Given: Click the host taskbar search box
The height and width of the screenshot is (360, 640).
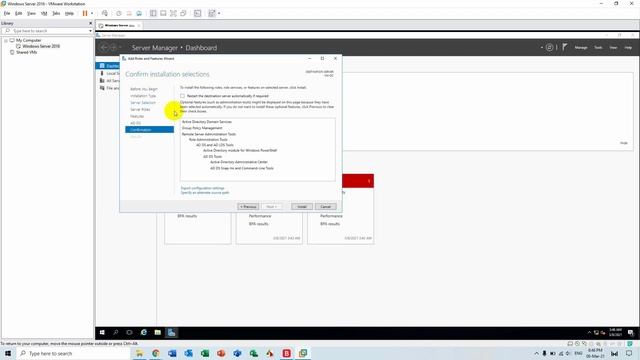Looking at the screenshot, I should (73, 353).
